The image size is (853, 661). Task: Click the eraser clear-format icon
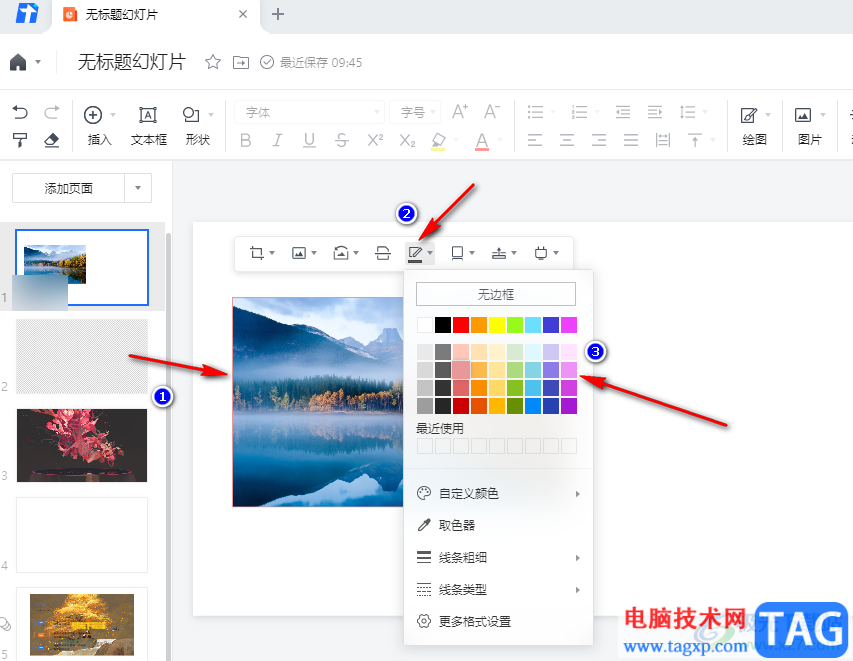coord(51,140)
